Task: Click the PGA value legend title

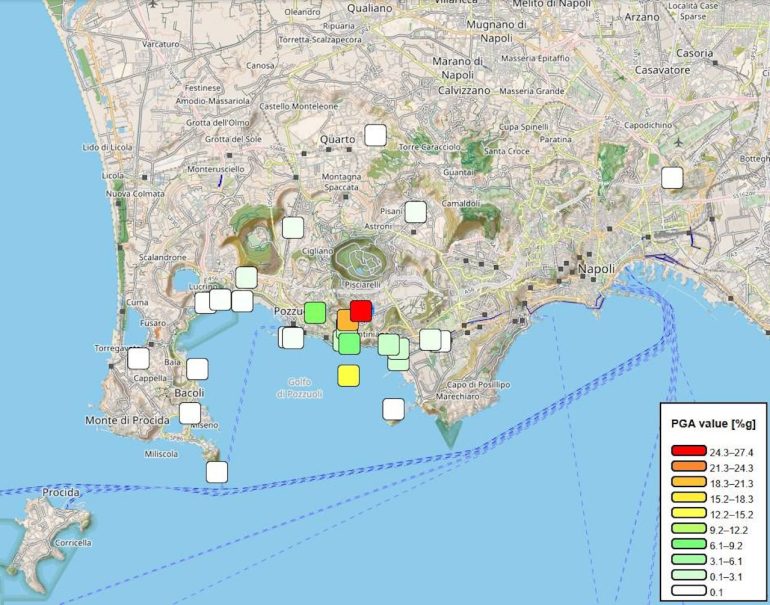Action: pos(713,424)
